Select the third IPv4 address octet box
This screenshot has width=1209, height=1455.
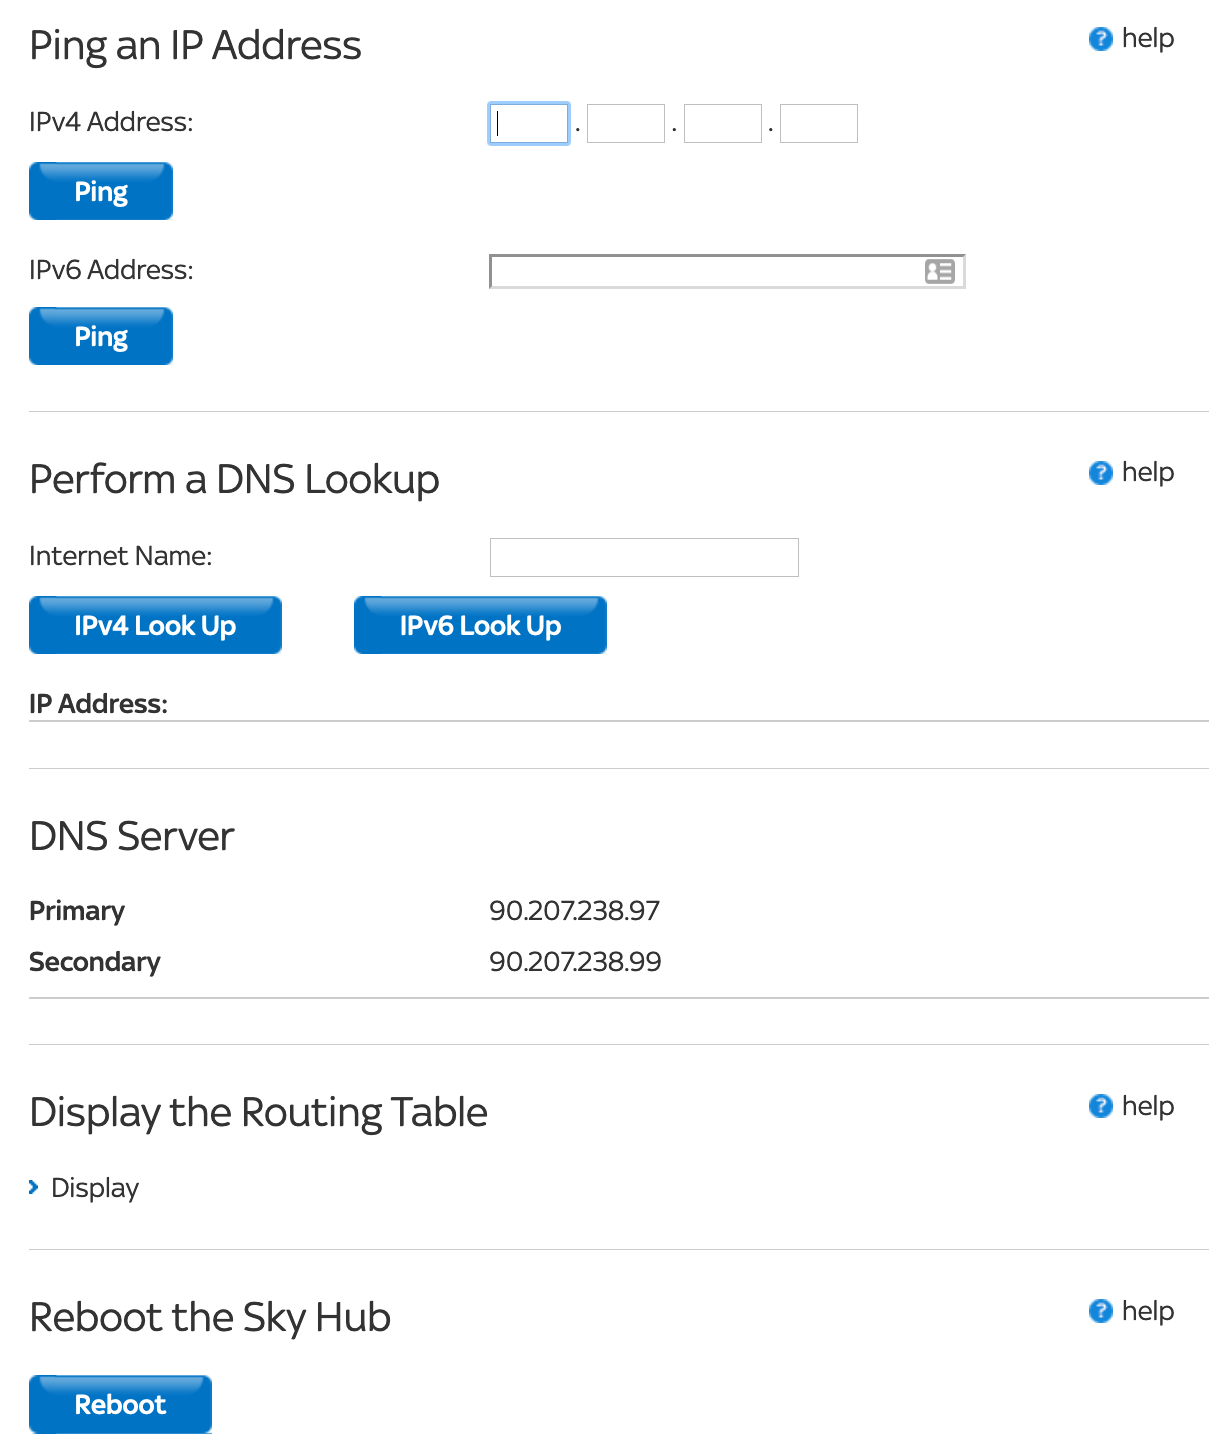722,124
